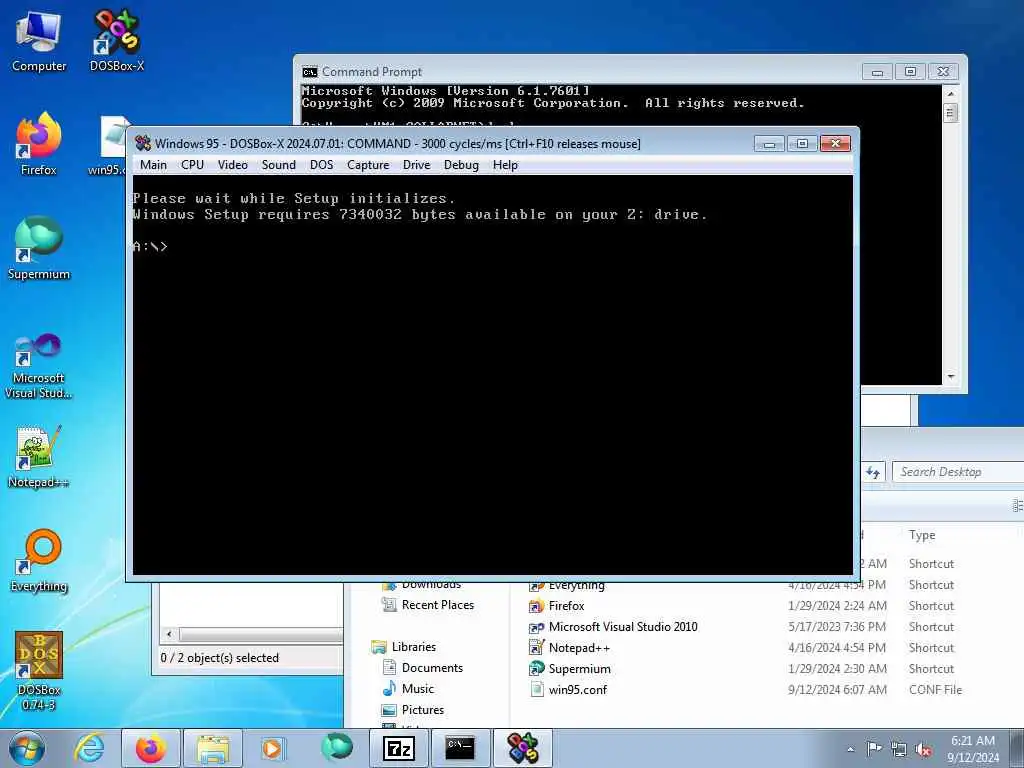
Task: Open the CPU menu in DOSBox-X
Action: click(x=193, y=165)
